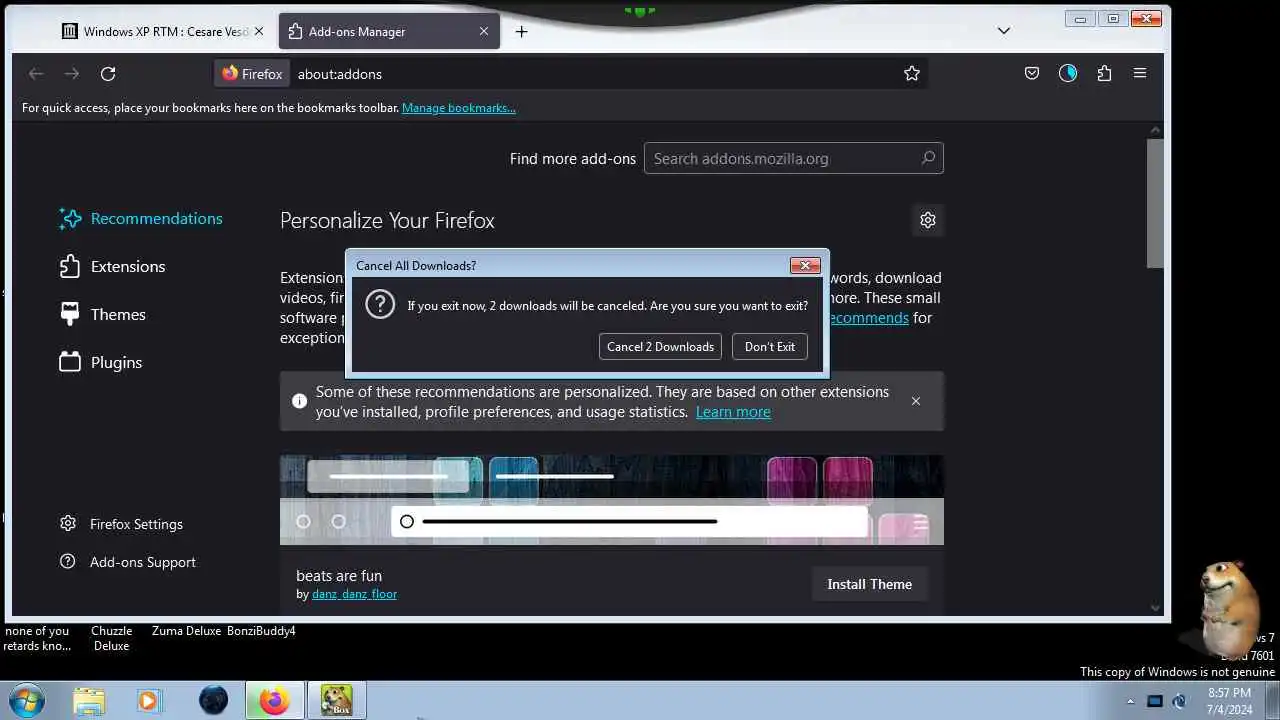The height and width of the screenshot is (720, 1280).
Task: Select the Chuzzle Deluxe desktop icon
Action: coord(111,638)
